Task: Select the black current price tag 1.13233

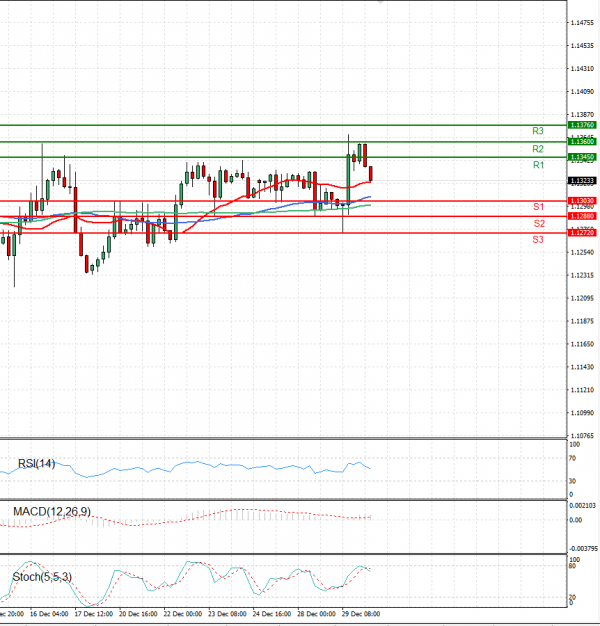Action: tap(582, 181)
